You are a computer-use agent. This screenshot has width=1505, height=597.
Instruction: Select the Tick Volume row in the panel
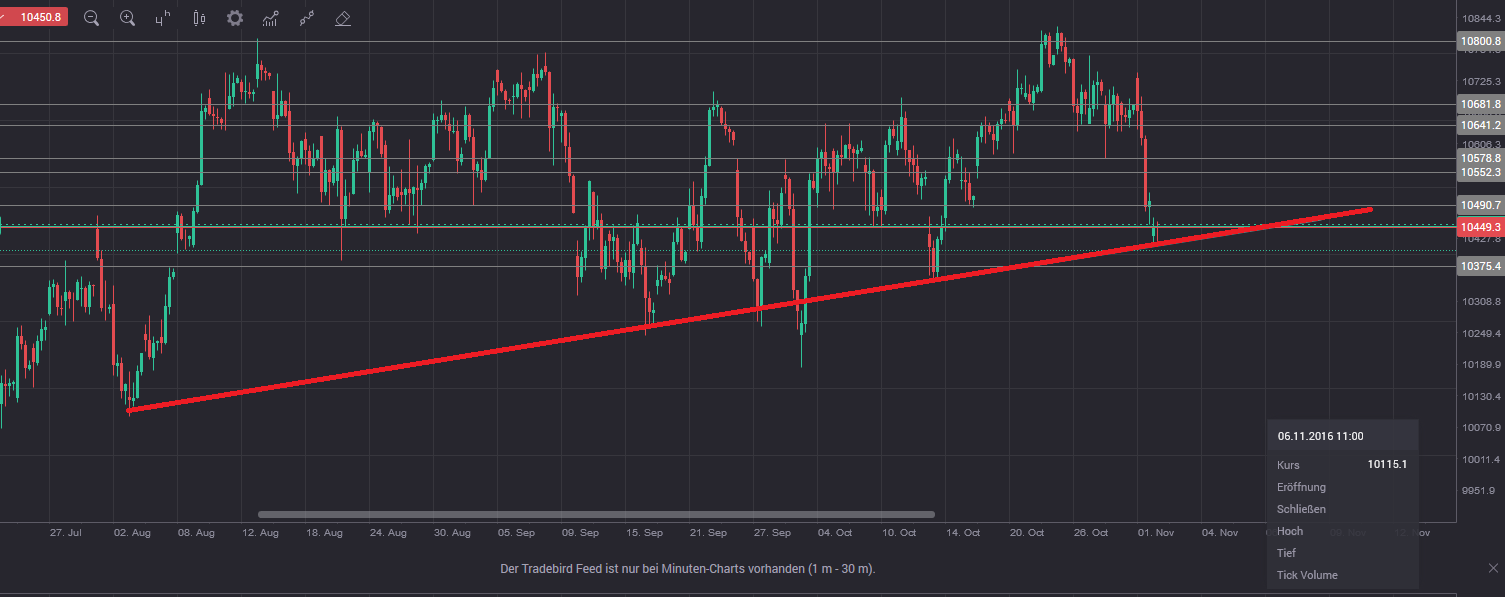click(1305, 575)
